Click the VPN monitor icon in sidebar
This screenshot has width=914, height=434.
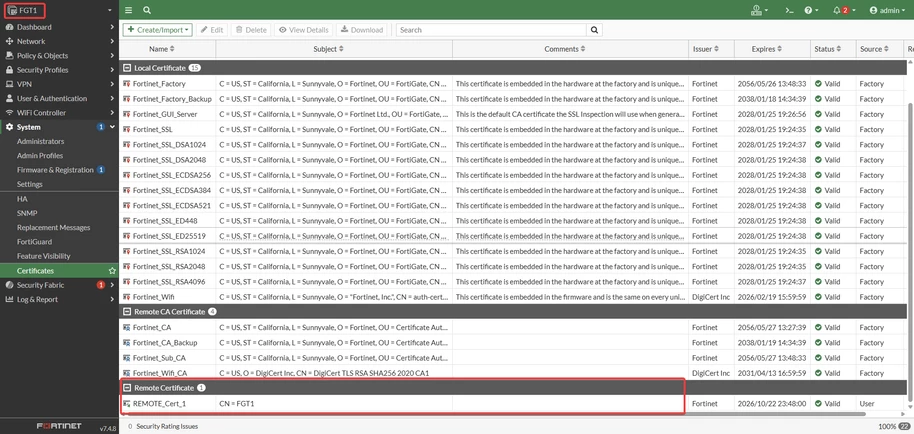pos(9,84)
